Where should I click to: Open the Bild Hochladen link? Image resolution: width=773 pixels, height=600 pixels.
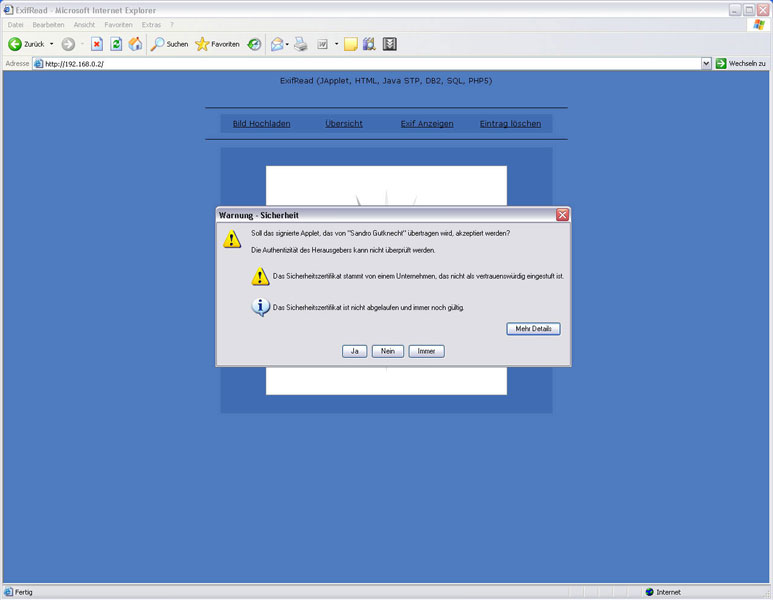[261, 124]
